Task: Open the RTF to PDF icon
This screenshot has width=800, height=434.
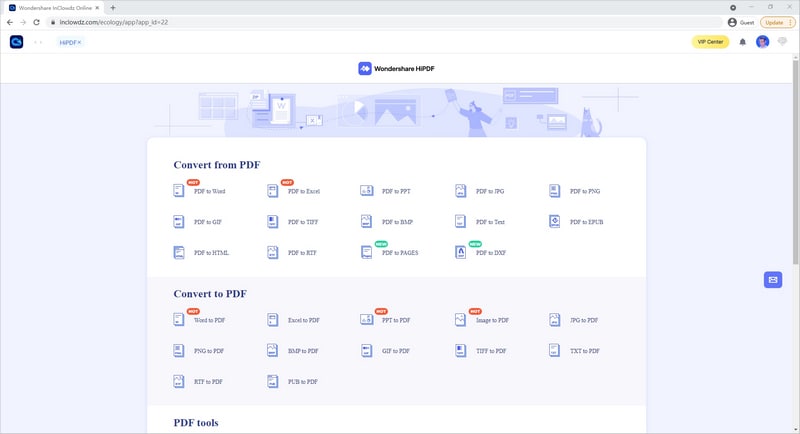Action: pos(179,381)
